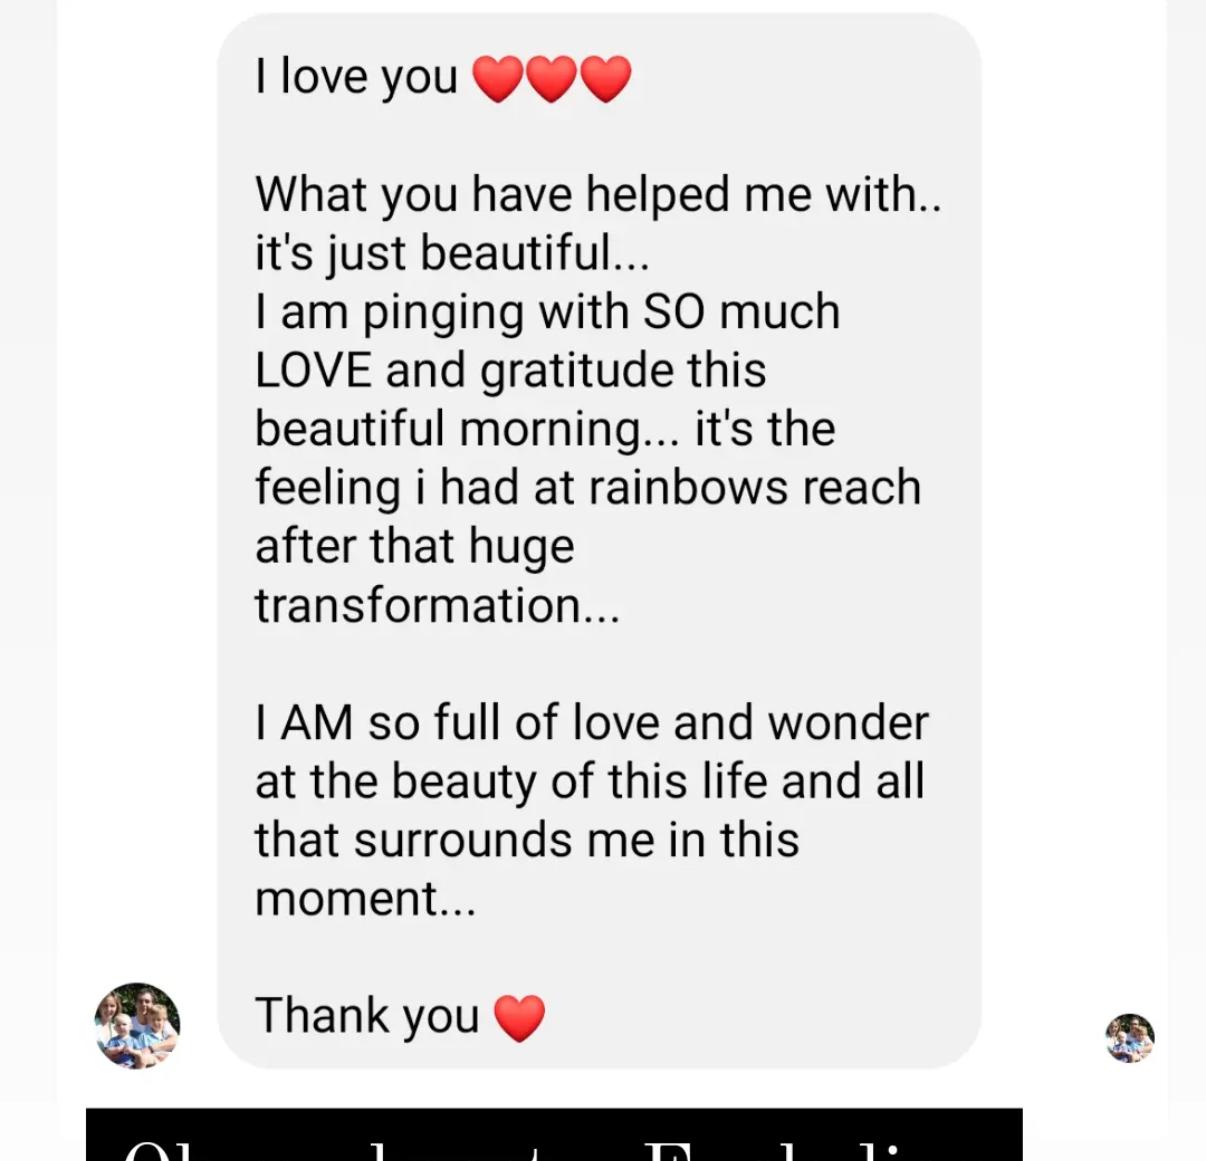The height and width of the screenshot is (1161, 1206).
Task: Click the "I AM" text
Action: [304, 723]
